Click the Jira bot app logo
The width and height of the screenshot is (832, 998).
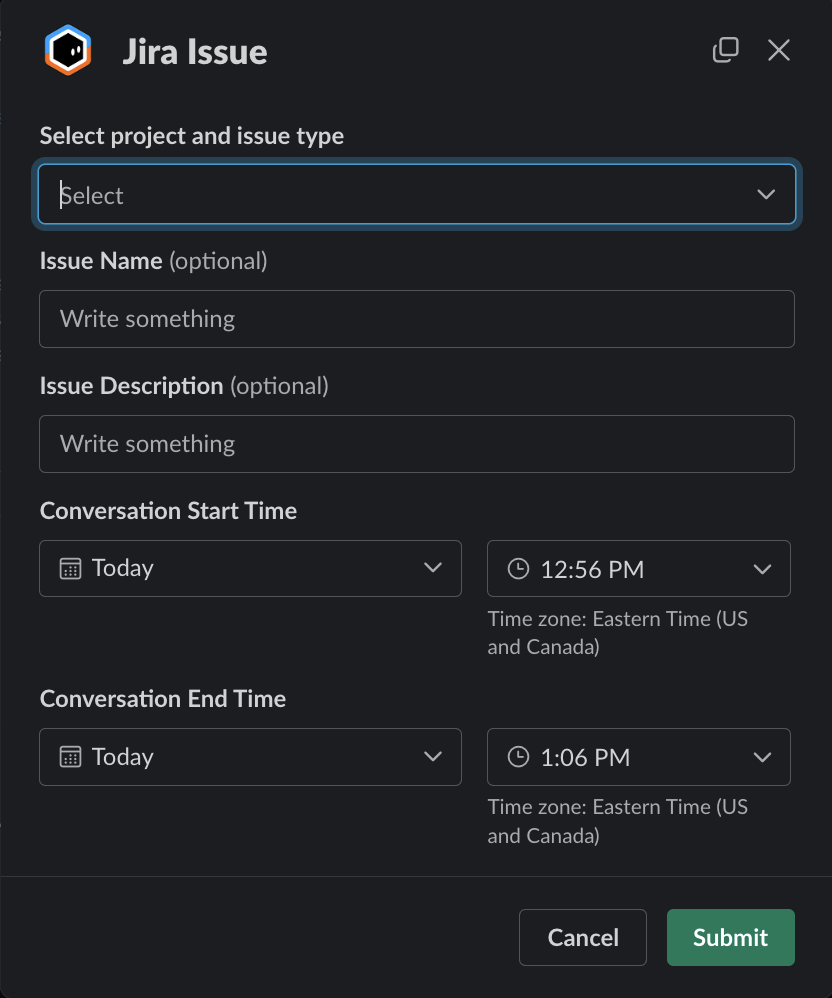(68, 50)
